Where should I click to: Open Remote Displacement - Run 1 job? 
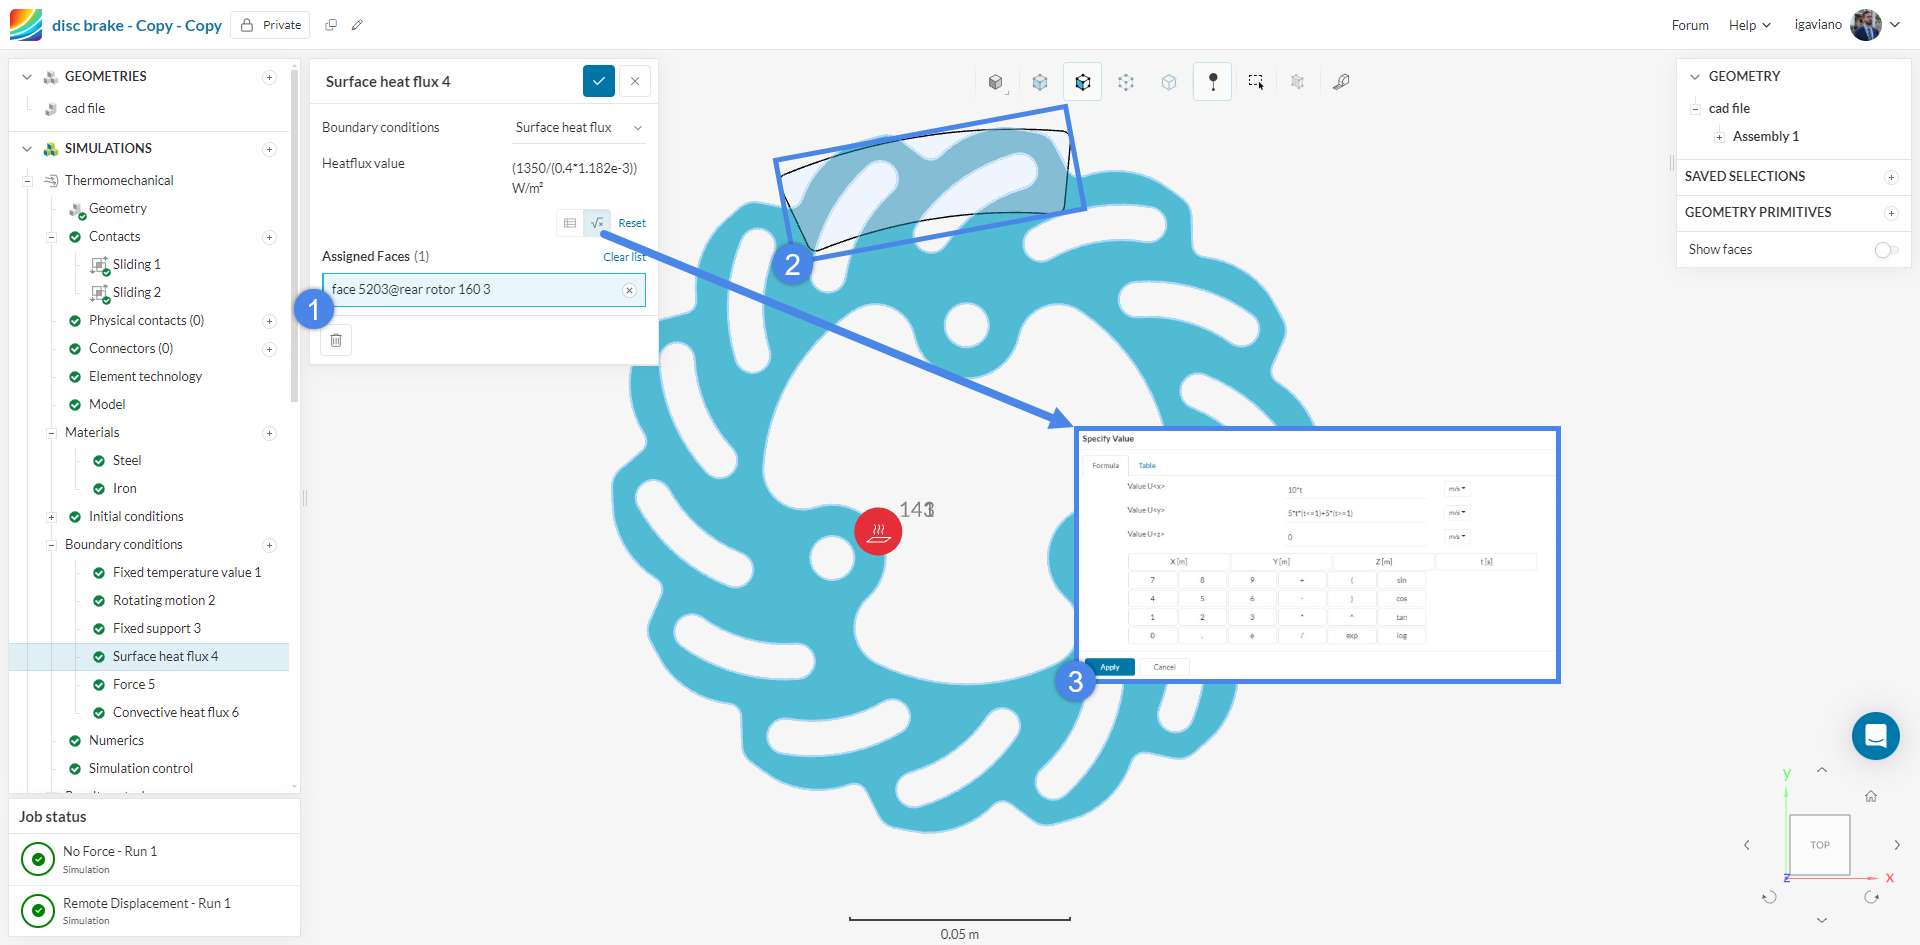pyautogui.click(x=155, y=911)
